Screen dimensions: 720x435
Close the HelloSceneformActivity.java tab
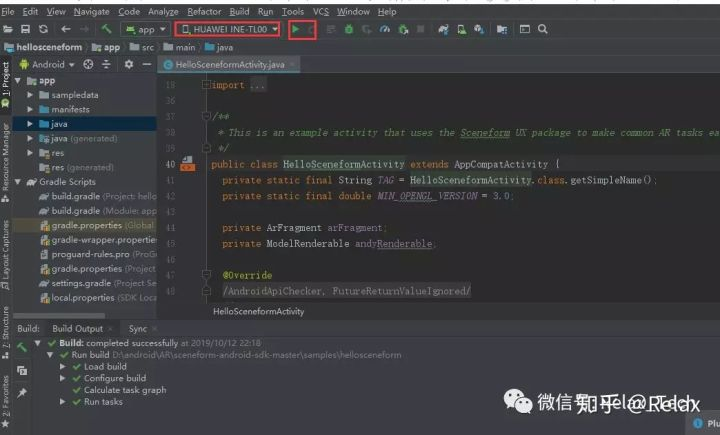292,64
